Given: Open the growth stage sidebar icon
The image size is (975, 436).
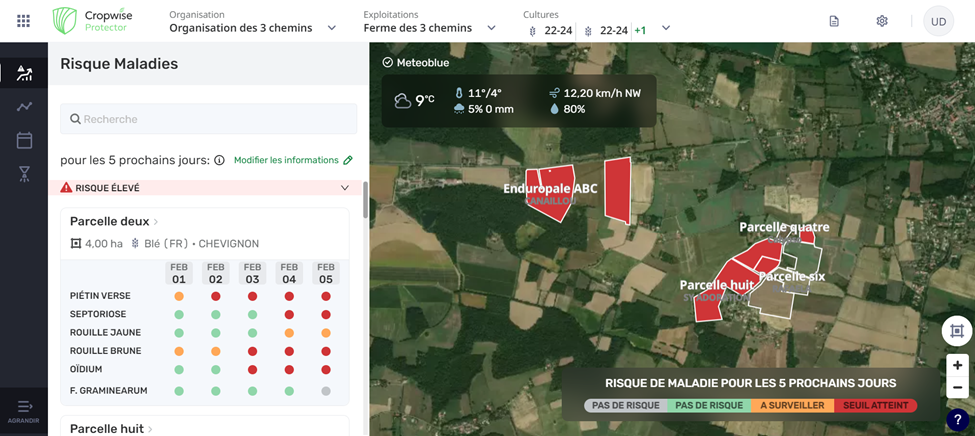Looking at the screenshot, I should [x=24, y=174].
